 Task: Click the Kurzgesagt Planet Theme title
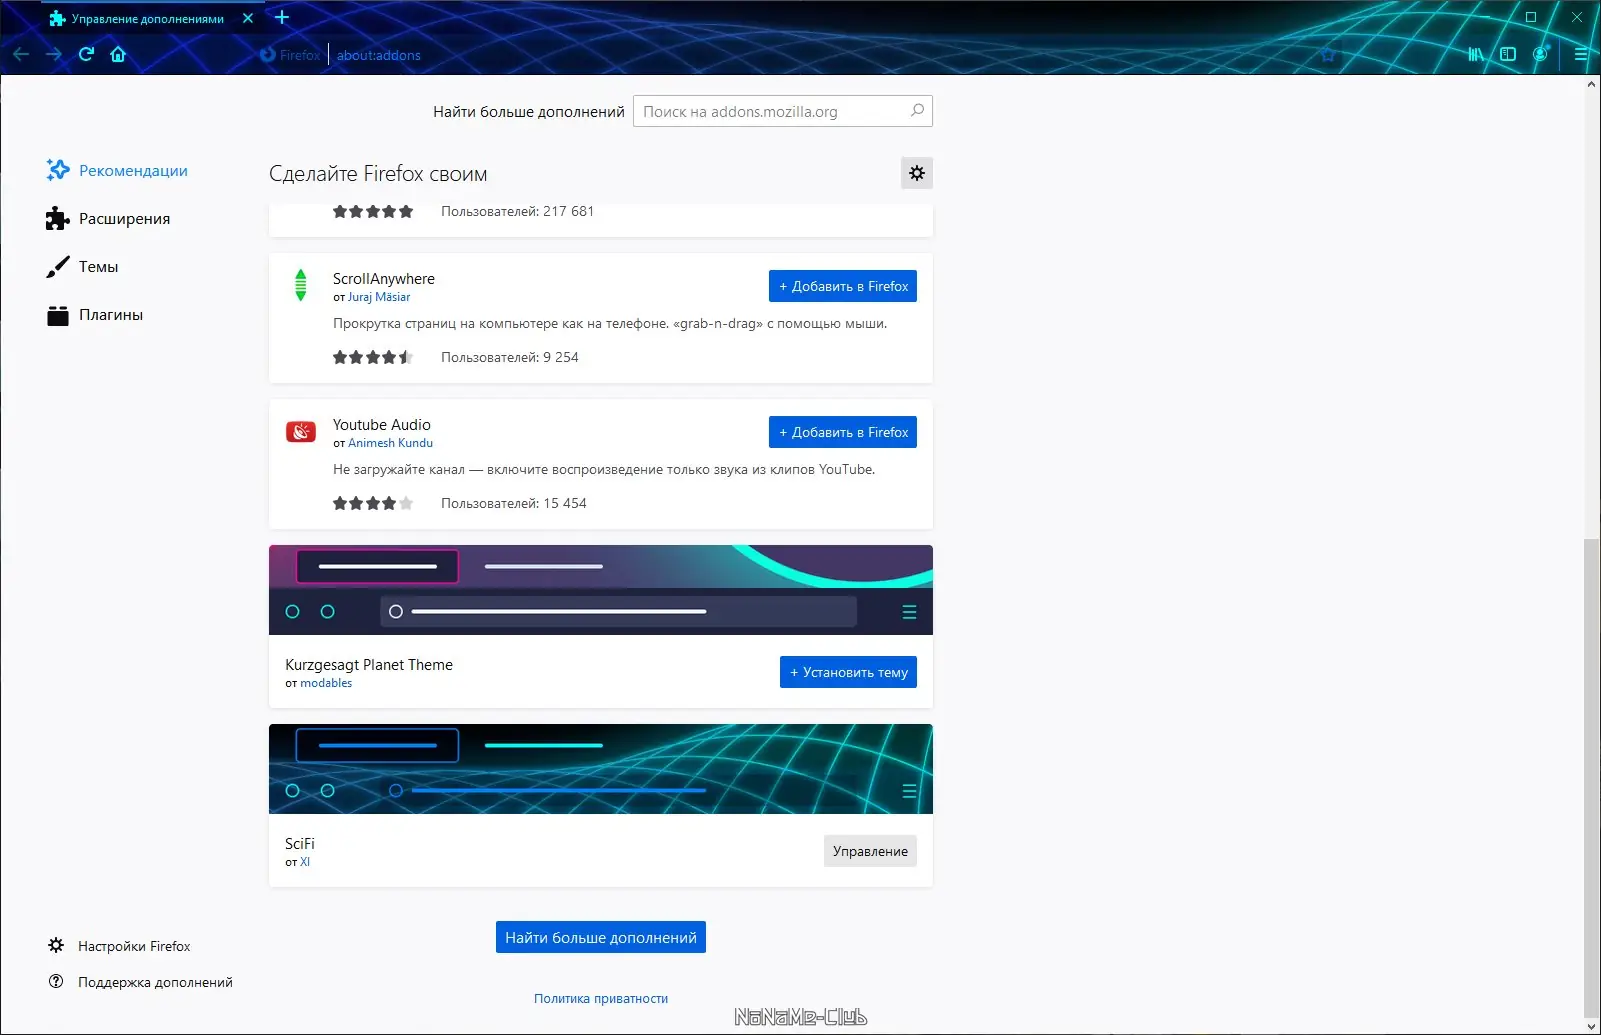pos(369,665)
